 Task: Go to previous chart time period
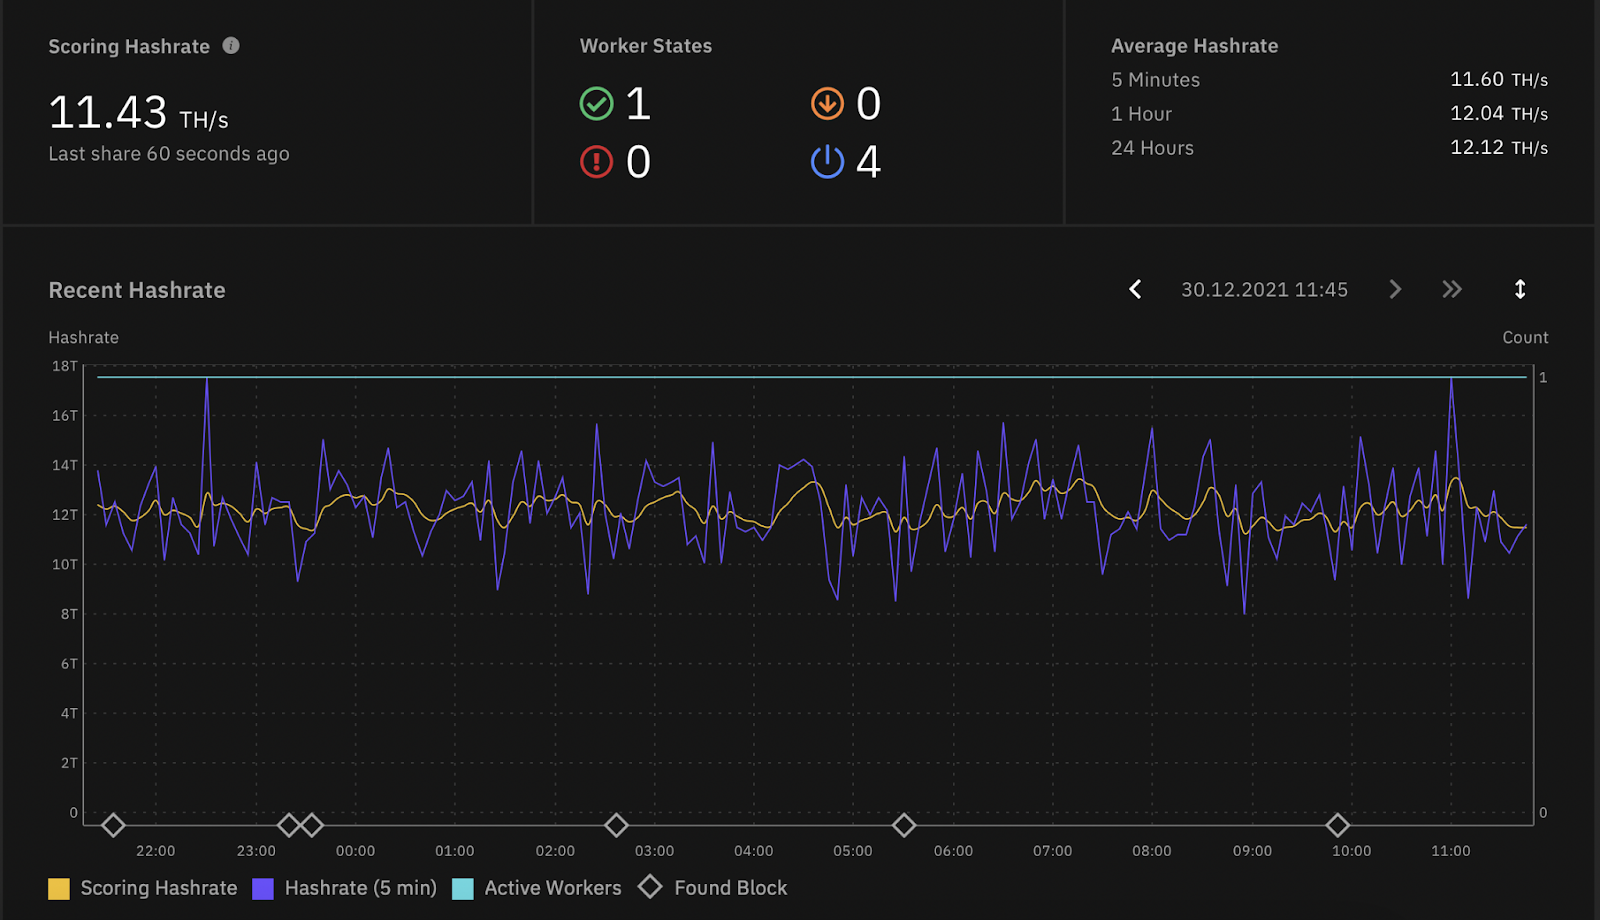click(1135, 289)
